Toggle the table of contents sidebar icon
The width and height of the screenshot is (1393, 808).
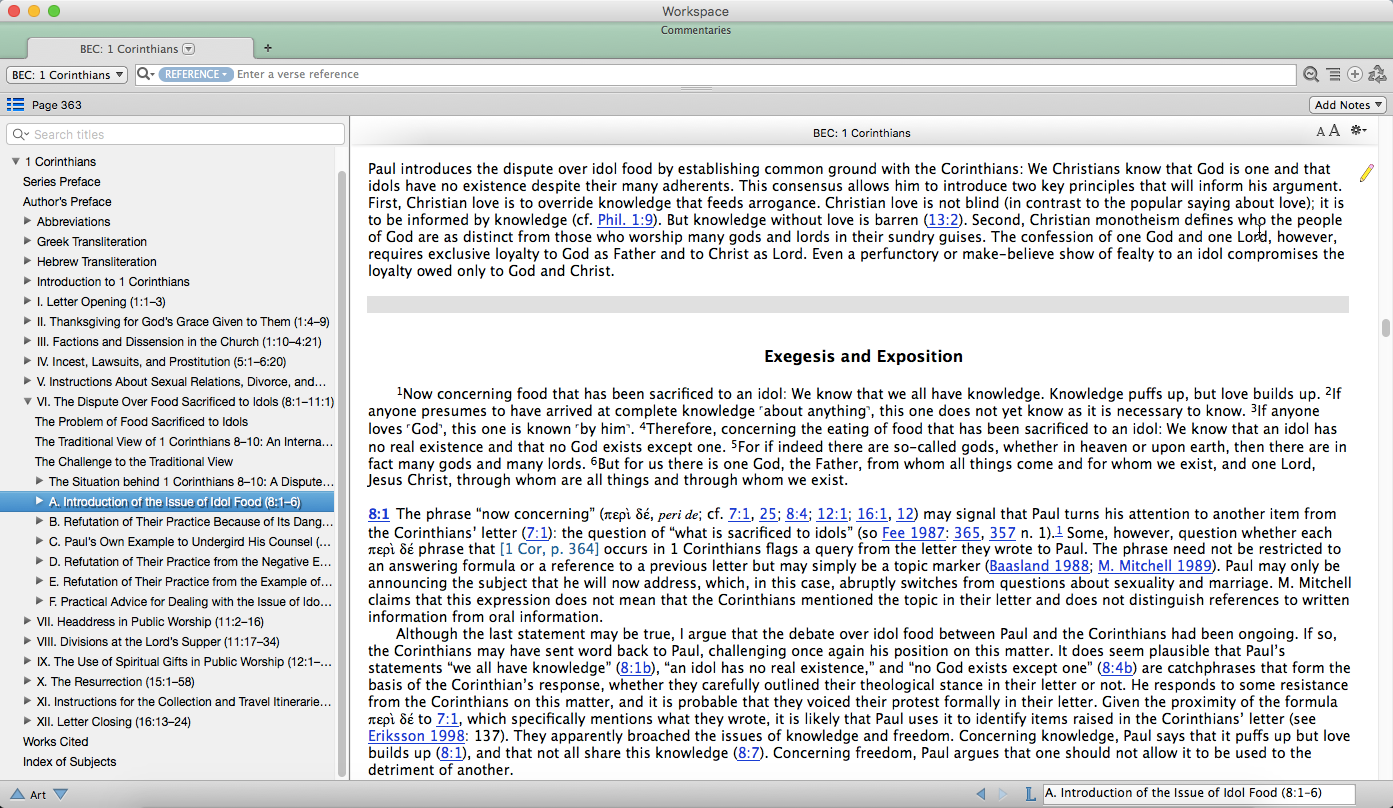coord(15,104)
